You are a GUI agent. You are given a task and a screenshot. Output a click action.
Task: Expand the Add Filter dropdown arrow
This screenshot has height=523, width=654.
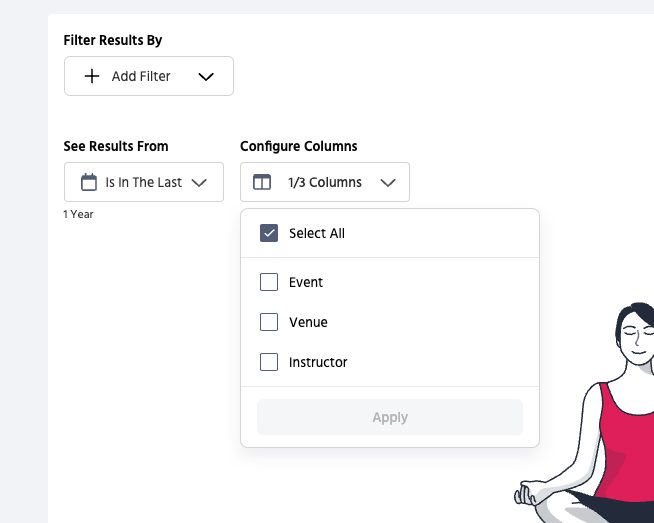click(x=206, y=77)
